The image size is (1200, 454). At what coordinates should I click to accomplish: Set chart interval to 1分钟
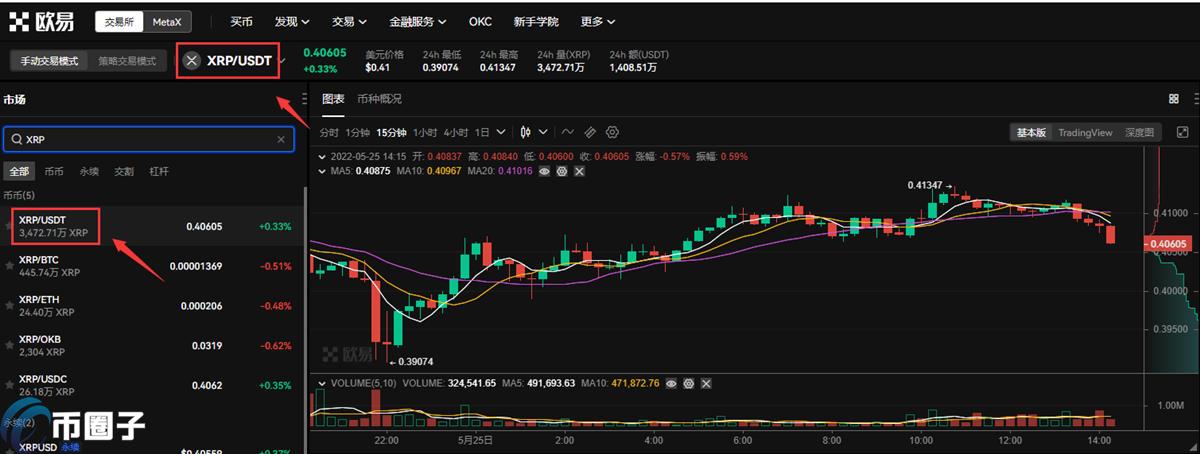358,132
